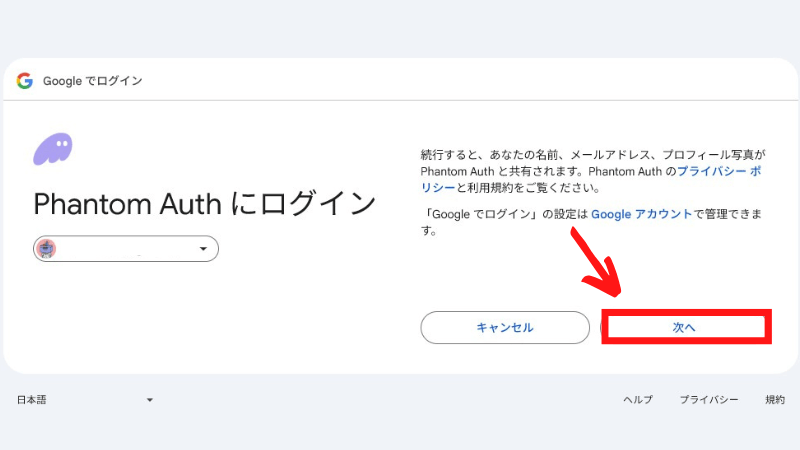The image size is (800, 450).
Task: Click the data sharing description paragraph
Action: 593,171
